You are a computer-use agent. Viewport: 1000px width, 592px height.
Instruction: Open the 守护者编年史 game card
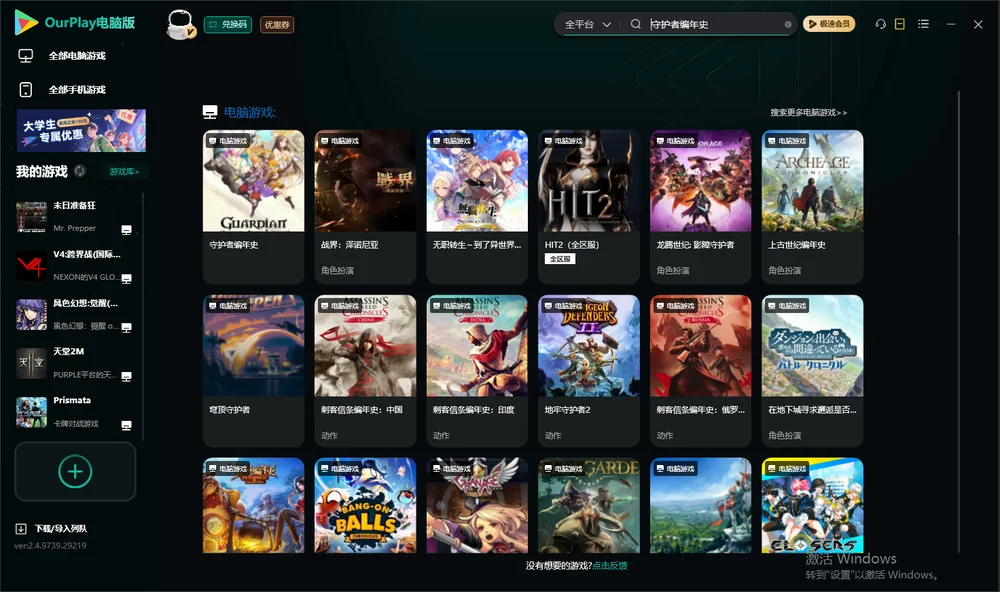click(x=253, y=207)
